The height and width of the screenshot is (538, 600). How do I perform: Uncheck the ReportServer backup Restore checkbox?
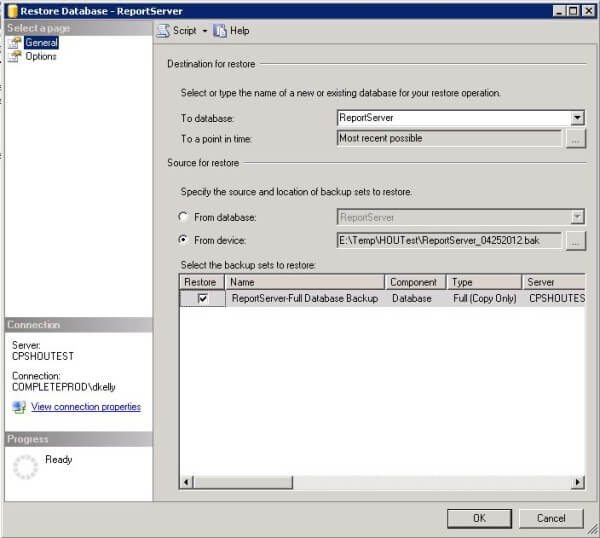[203, 298]
